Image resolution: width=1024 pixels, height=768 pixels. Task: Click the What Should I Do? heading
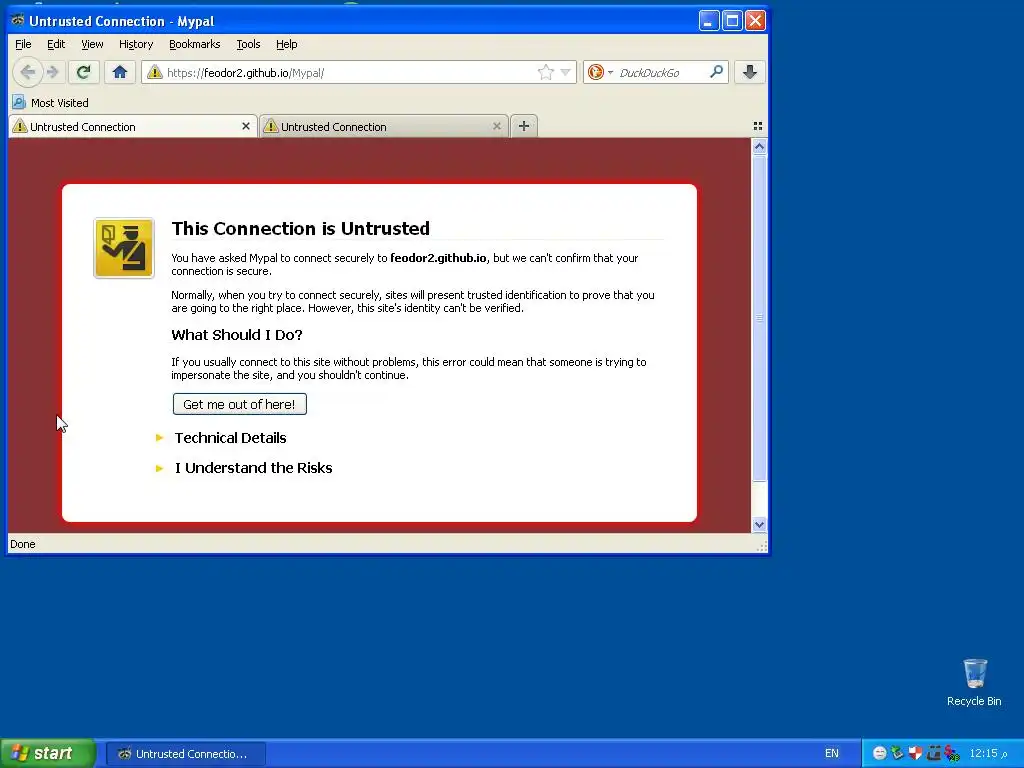pos(236,334)
